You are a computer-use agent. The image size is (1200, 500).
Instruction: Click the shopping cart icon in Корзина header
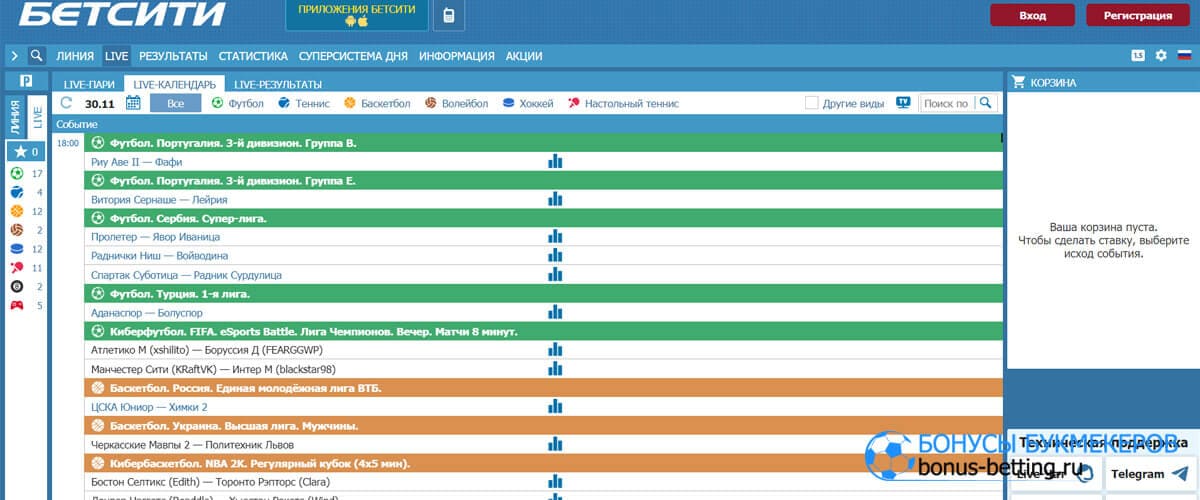1018,82
